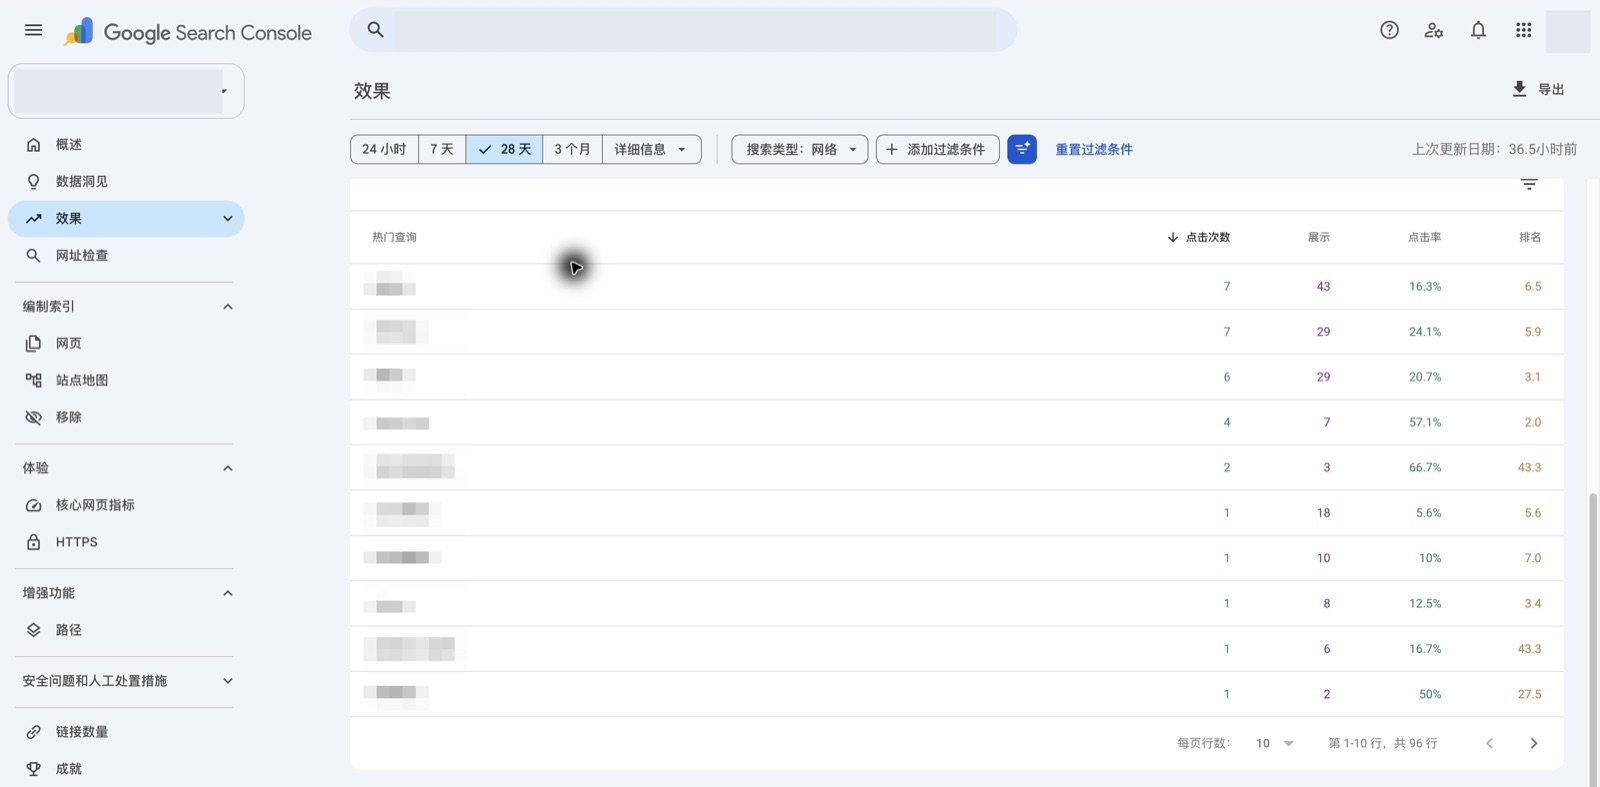Open 核心网页指标 report
The width and height of the screenshot is (1600, 787).
click(x=126, y=505)
